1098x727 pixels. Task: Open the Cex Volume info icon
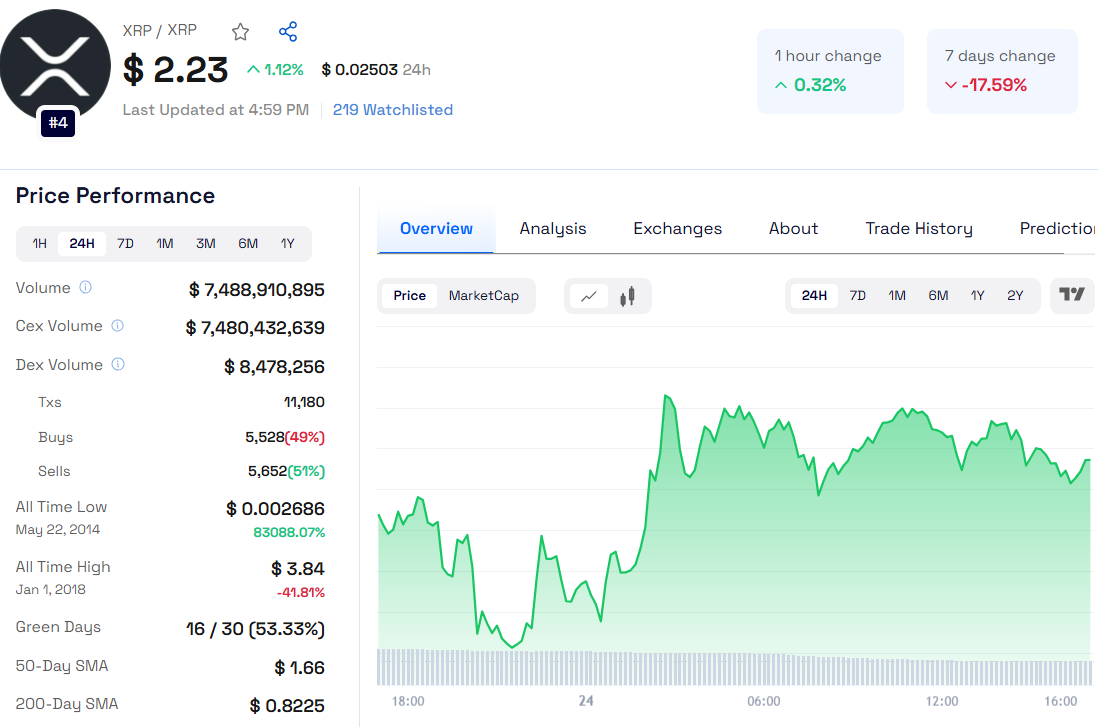pos(118,326)
